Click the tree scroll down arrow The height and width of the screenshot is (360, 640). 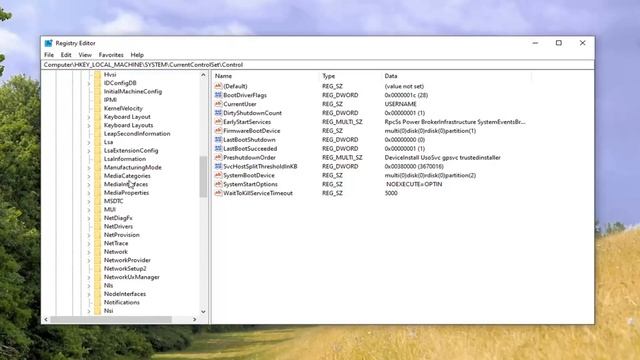(x=203, y=312)
